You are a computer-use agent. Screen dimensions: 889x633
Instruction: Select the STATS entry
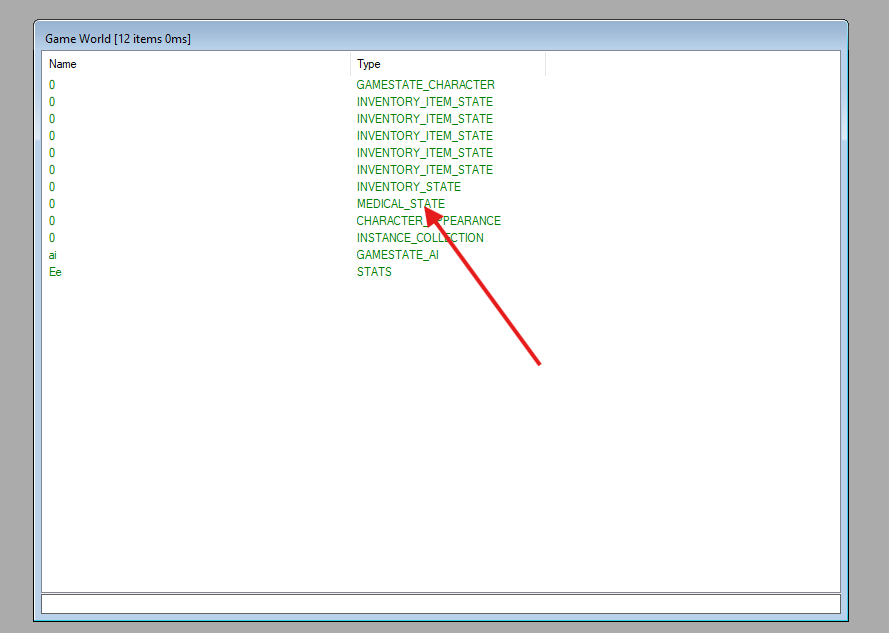374,272
